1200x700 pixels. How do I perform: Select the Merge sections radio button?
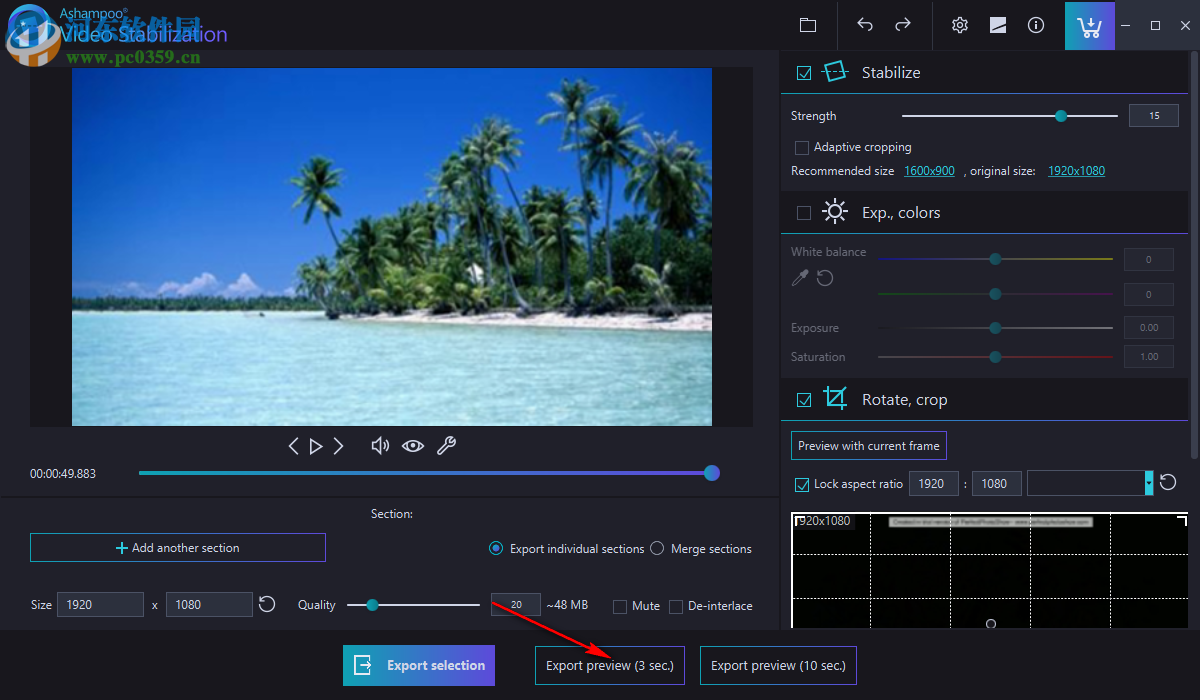pos(657,548)
